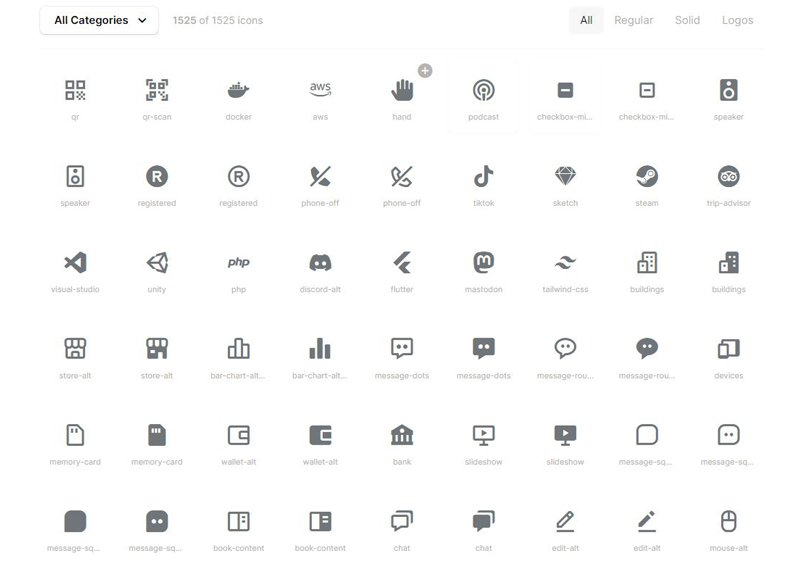This screenshot has width=800, height=577.
Task: Select the All filter tab
Action: coord(586,20)
